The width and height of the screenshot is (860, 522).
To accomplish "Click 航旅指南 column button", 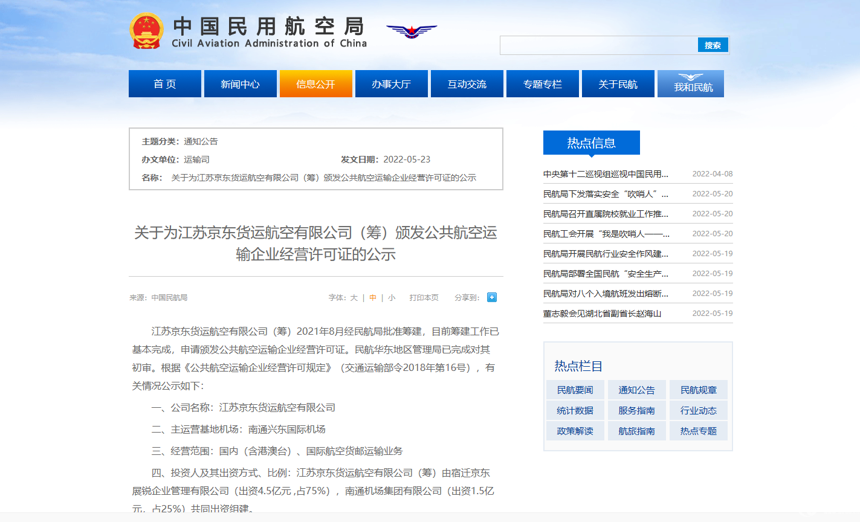I will coord(637,431).
